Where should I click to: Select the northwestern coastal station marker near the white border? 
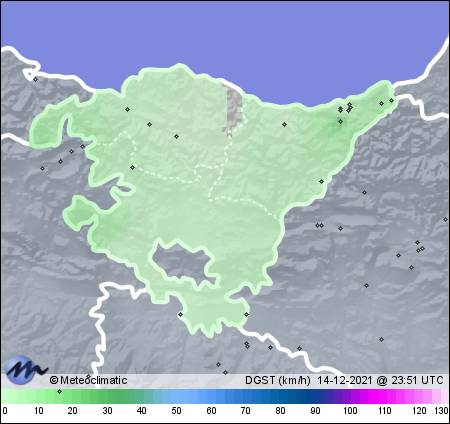pyautogui.click(x=35, y=79)
